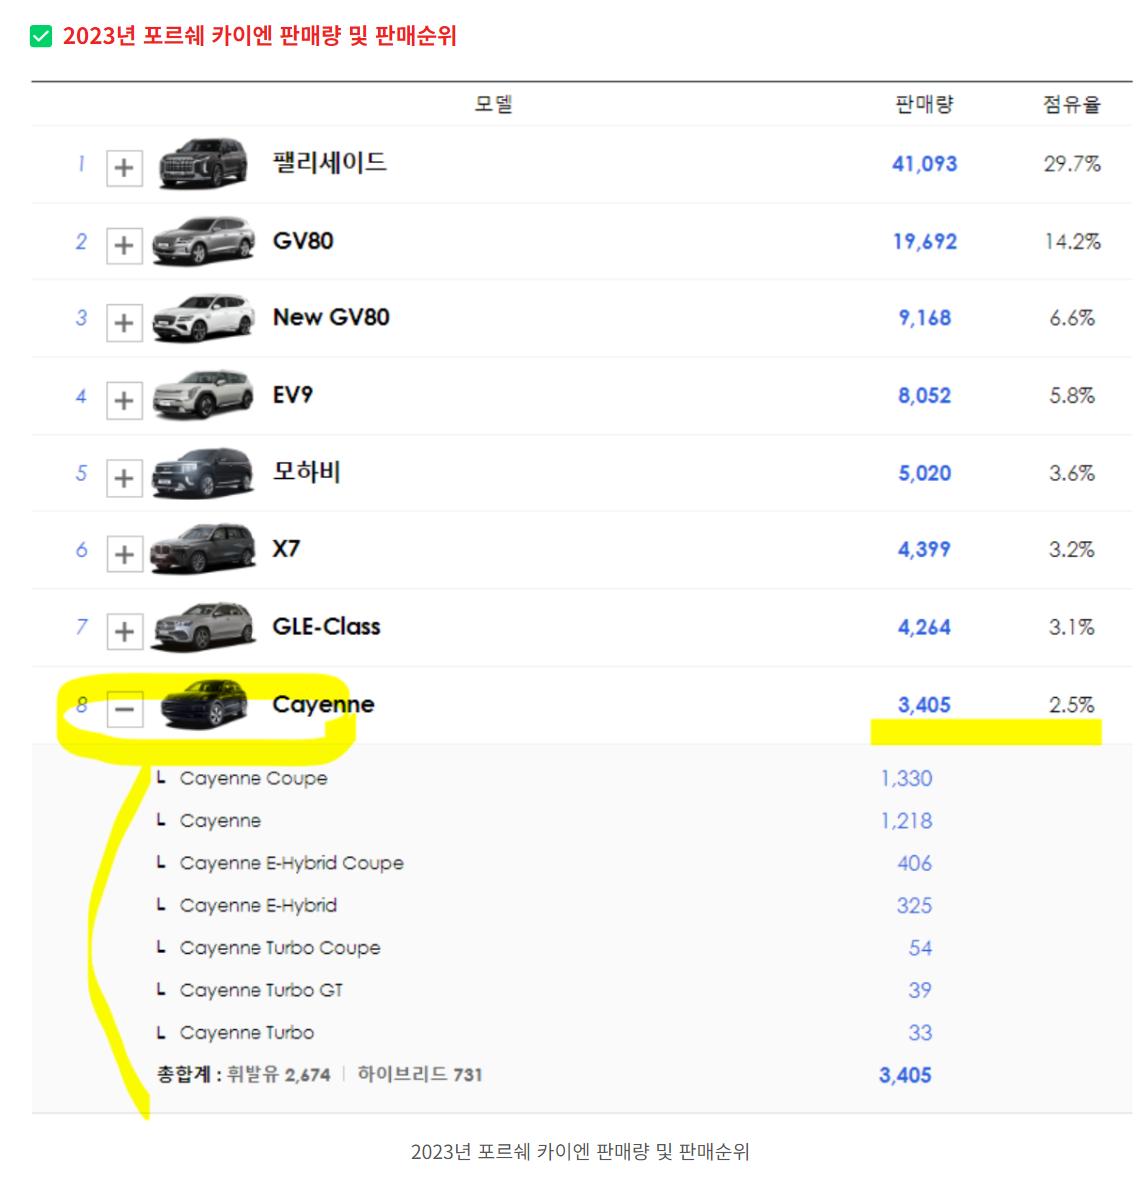
Task: Click the 하이브리드 731 total text
Action: [420, 1074]
